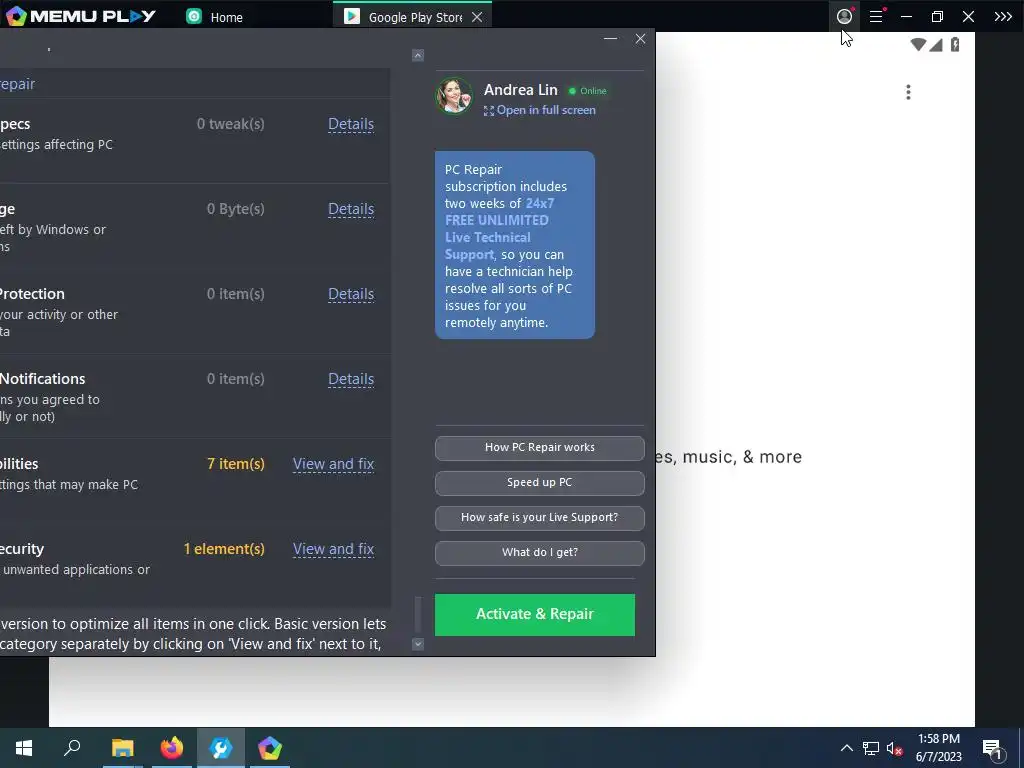Click Andrea Lin support avatar
Screen dimensions: 1024x768
pyautogui.click(x=454, y=96)
